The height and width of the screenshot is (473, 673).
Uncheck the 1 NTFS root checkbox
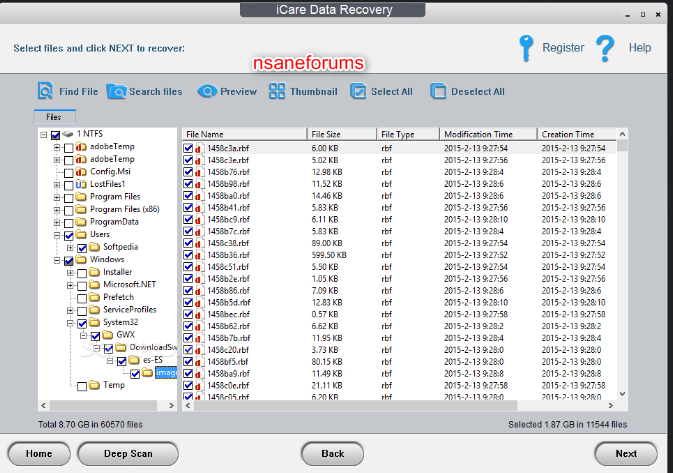(x=55, y=135)
